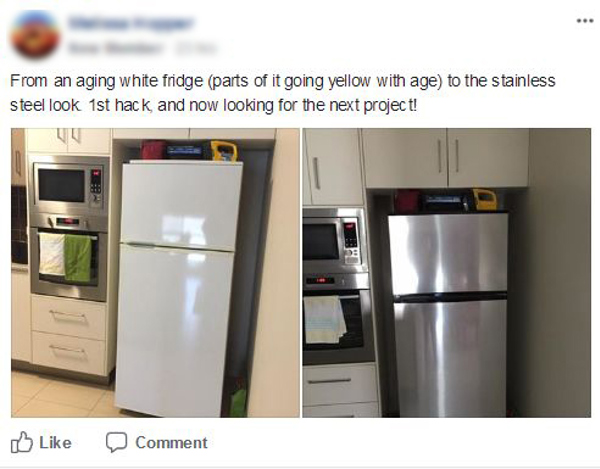Open the poster's blurred profile picture
The width and height of the screenshot is (600, 469).
pyautogui.click(x=35, y=34)
